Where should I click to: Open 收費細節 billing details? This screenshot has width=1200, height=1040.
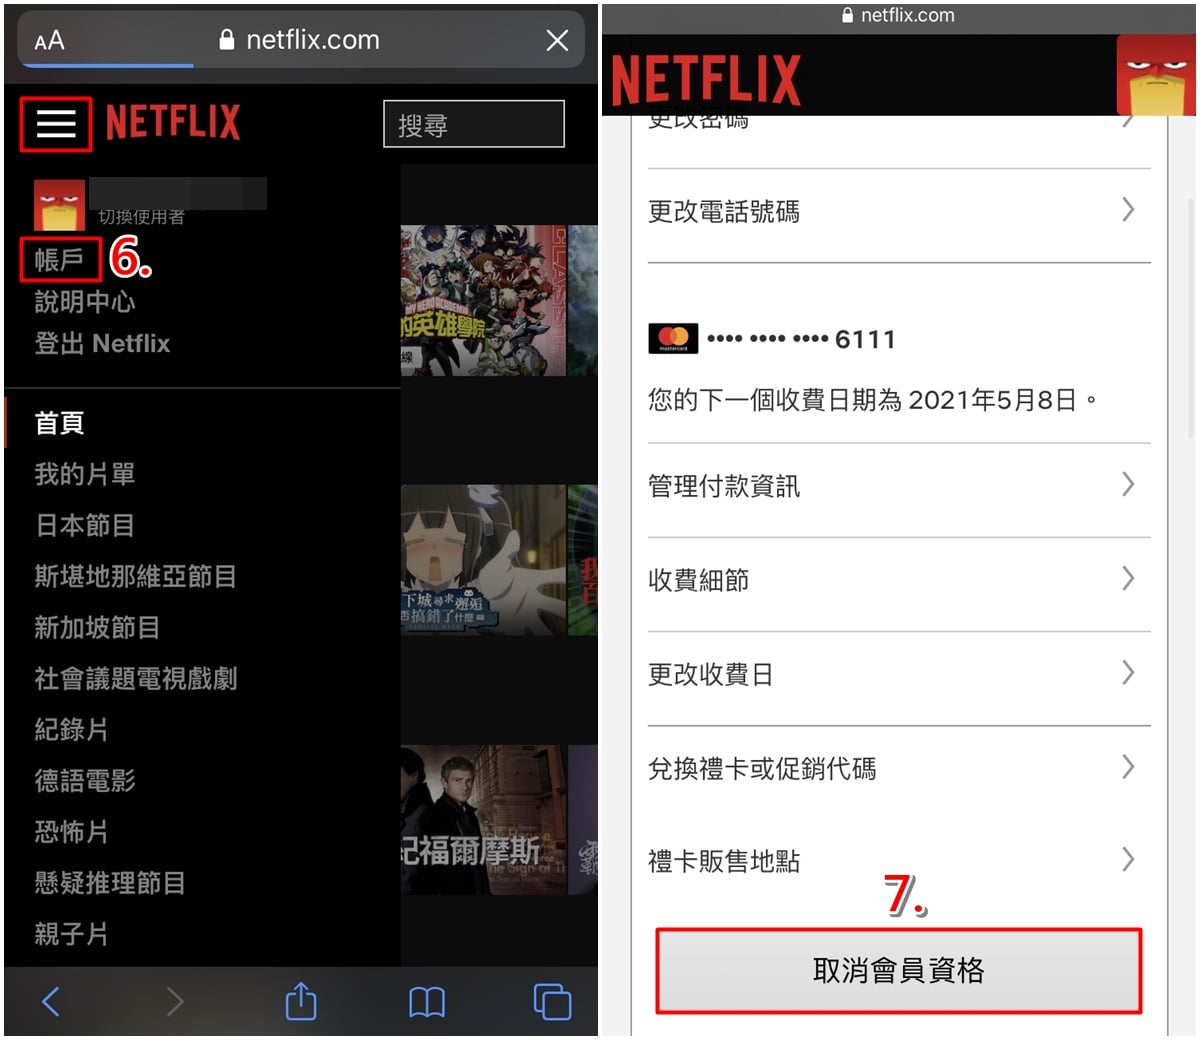coord(899,580)
